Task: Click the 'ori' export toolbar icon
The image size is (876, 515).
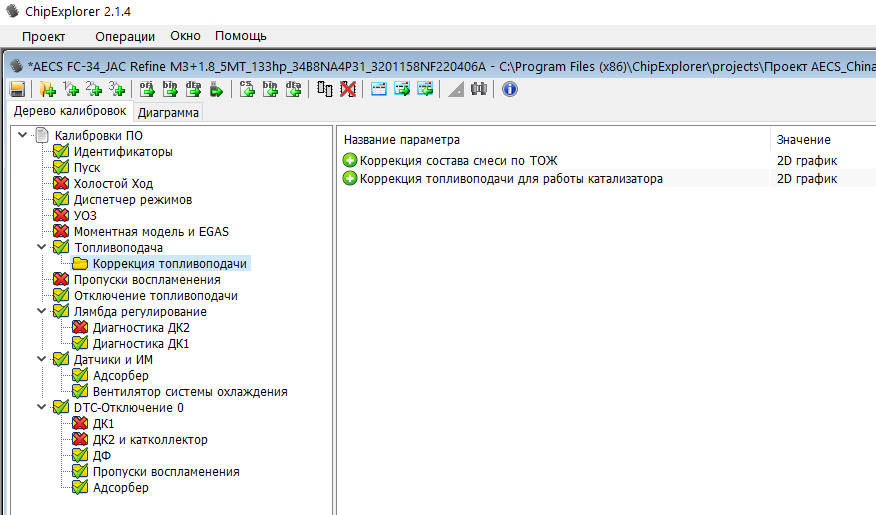Action: tap(146, 89)
